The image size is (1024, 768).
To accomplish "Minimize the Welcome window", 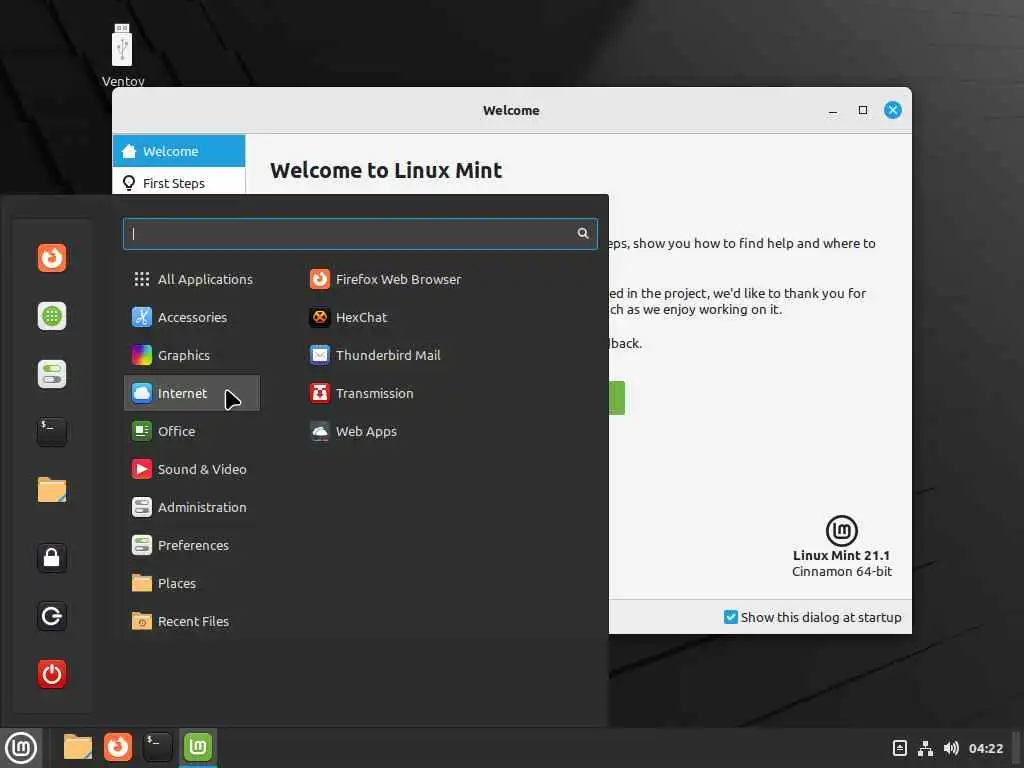I will [833, 110].
